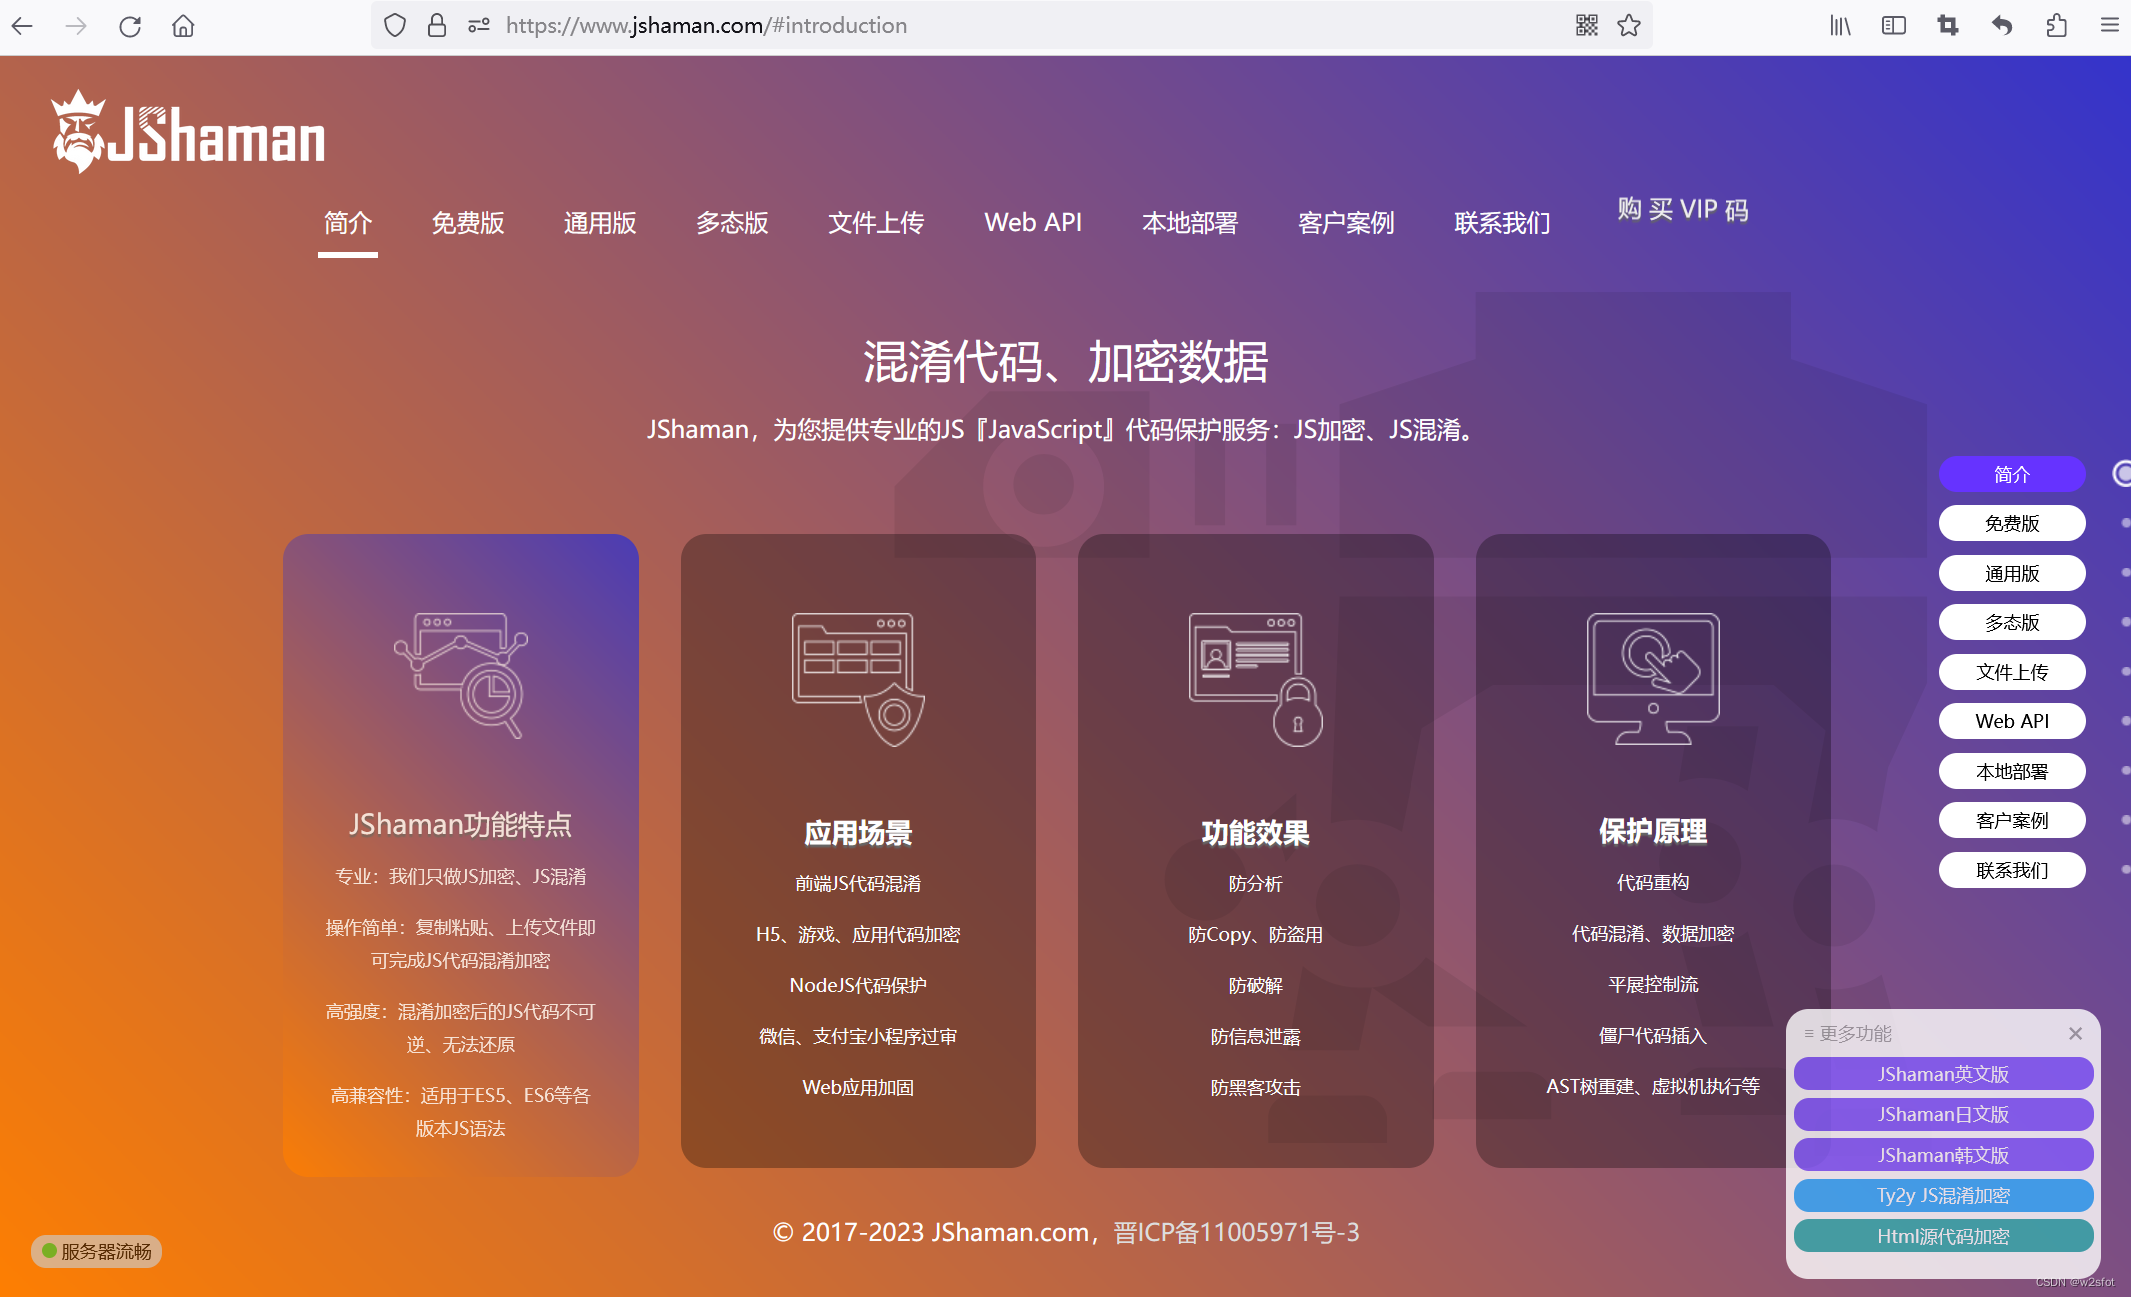Expand 本地部署 section
This screenshot has height=1297, width=2131.
(x=2014, y=772)
